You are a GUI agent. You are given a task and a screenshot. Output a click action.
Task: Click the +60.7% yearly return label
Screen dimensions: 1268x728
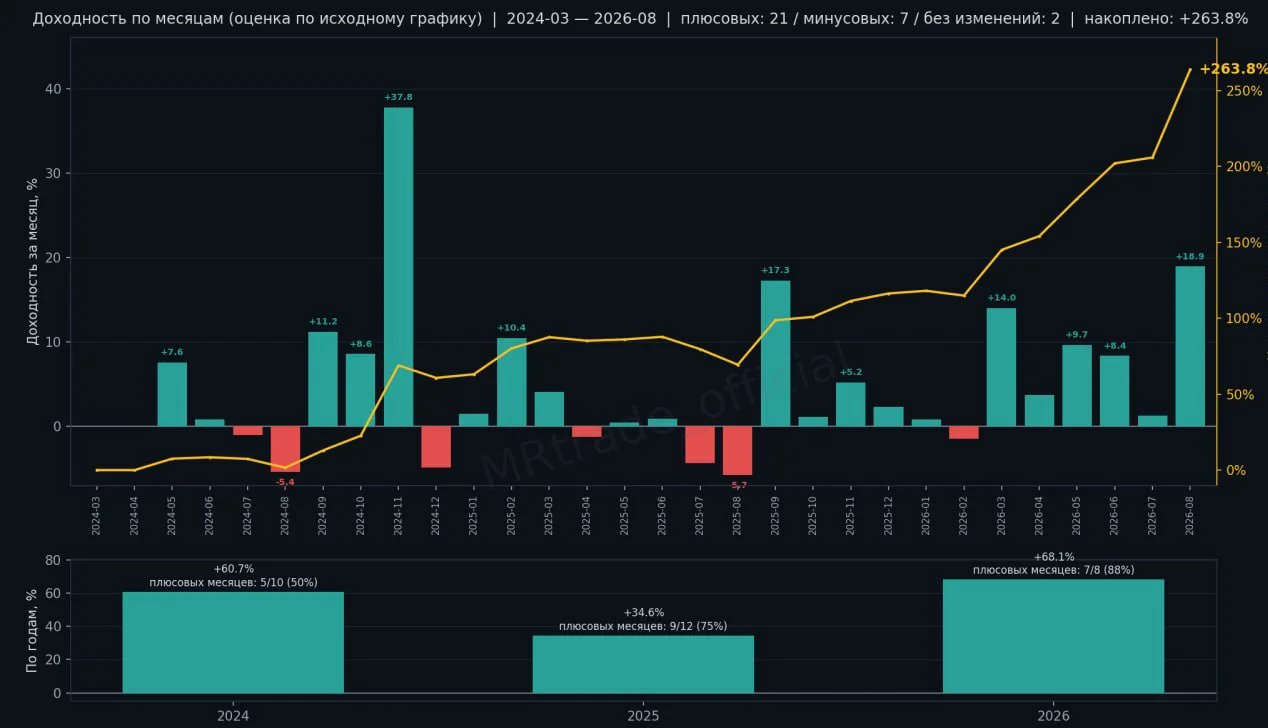[233, 569]
